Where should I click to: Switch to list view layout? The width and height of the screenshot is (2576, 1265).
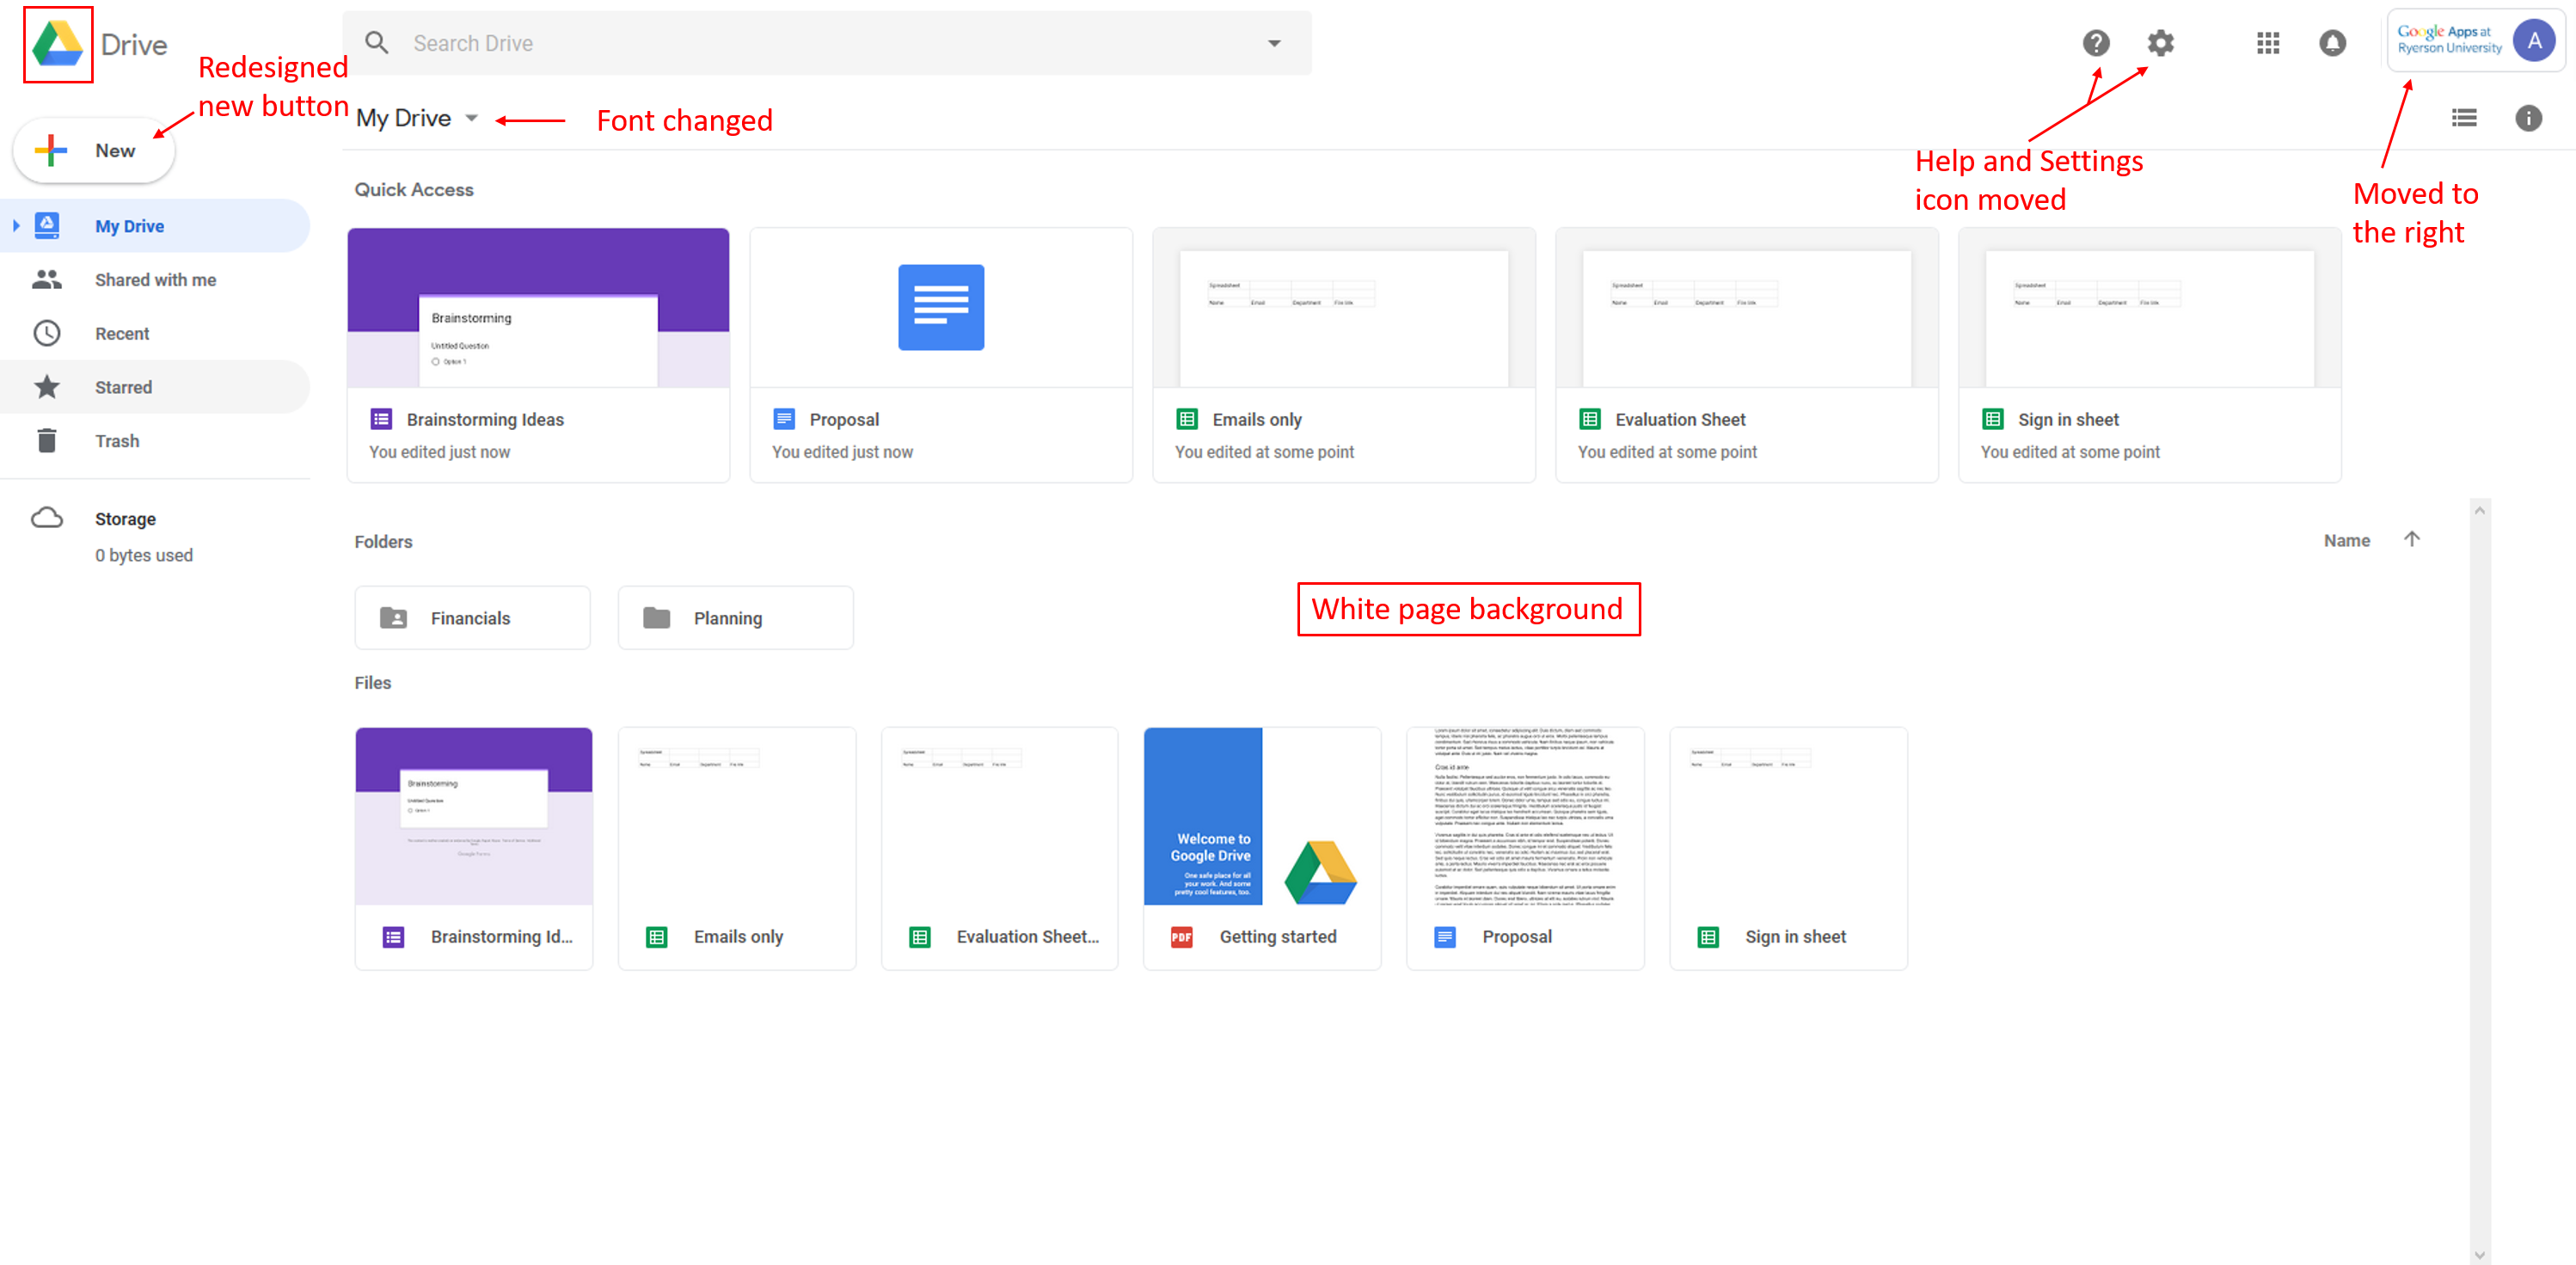(2464, 118)
